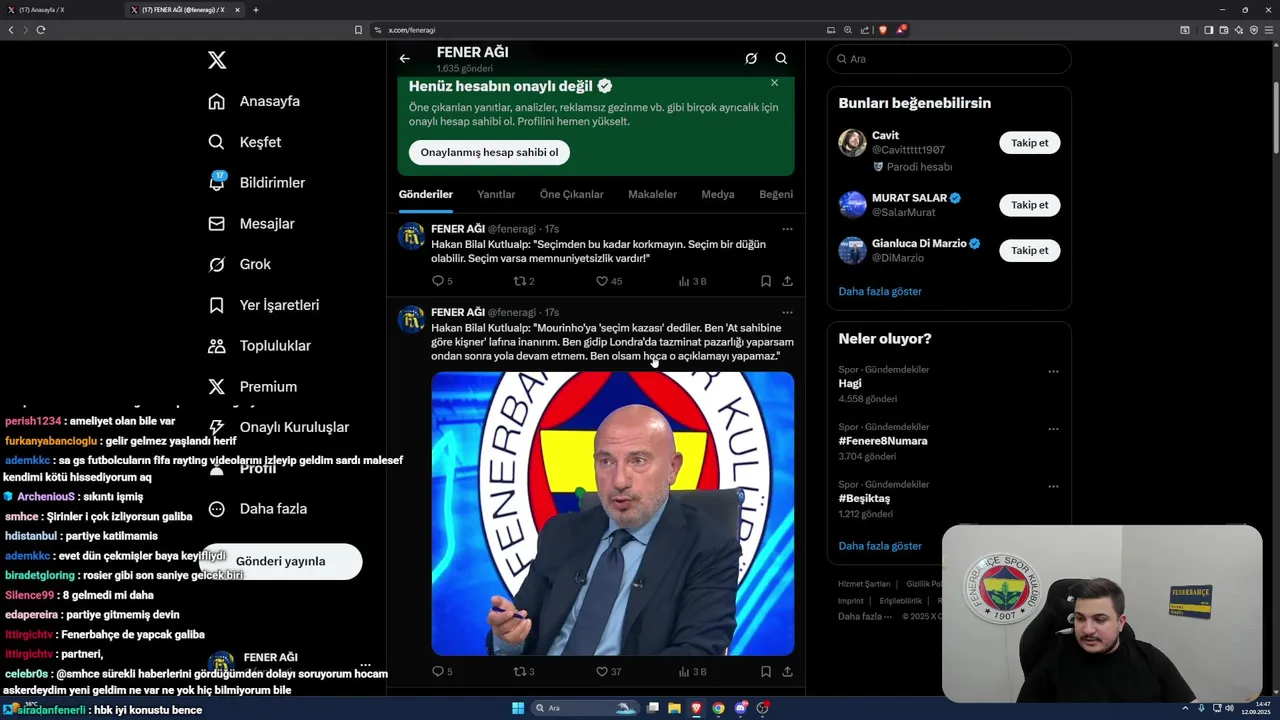Click Grok icon in the profile header
Viewport: 1280px width, 720px height.
751,58
